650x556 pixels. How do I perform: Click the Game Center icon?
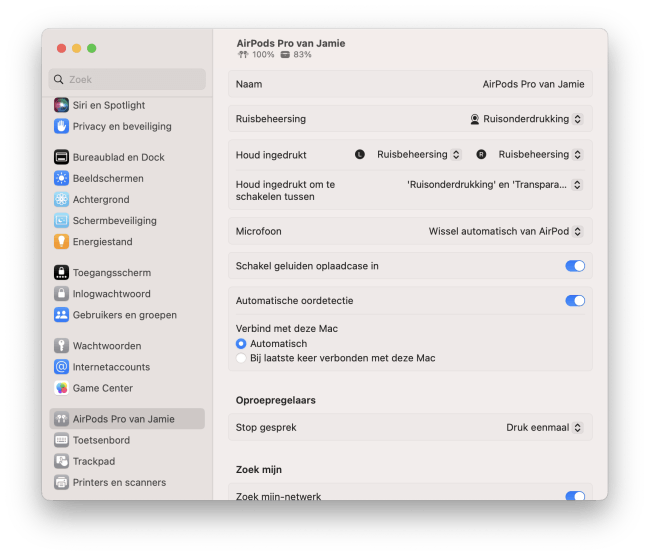coord(61,388)
